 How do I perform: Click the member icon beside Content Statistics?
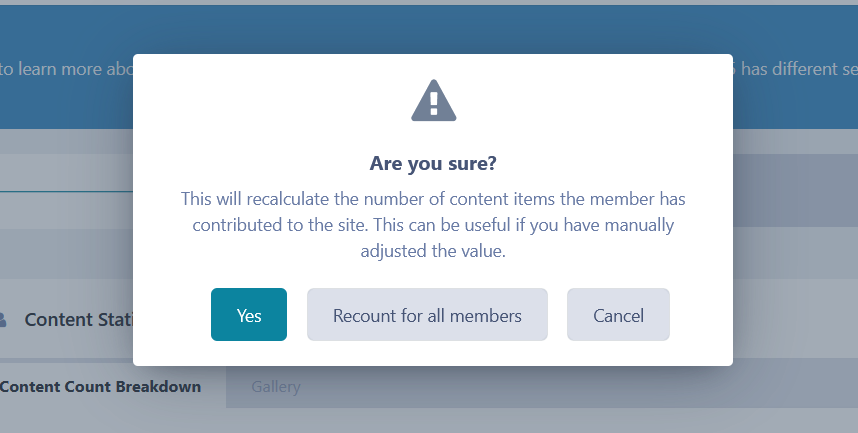[3, 319]
